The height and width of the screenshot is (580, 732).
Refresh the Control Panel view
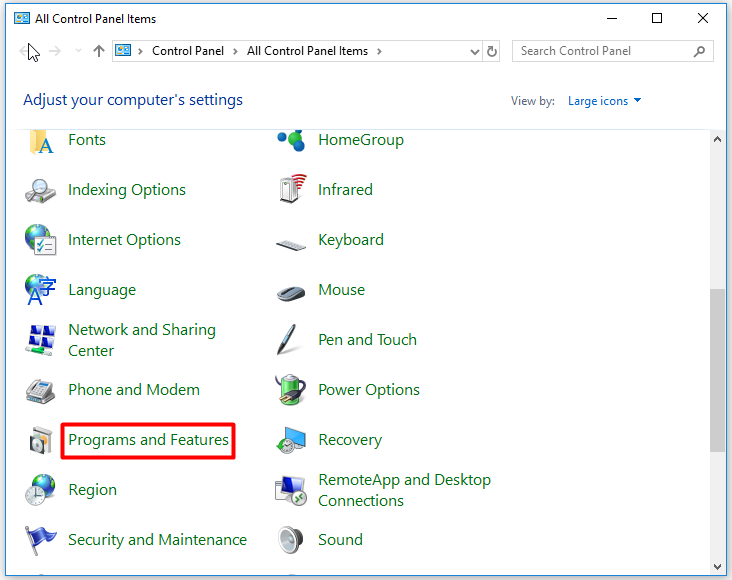tap(492, 51)
